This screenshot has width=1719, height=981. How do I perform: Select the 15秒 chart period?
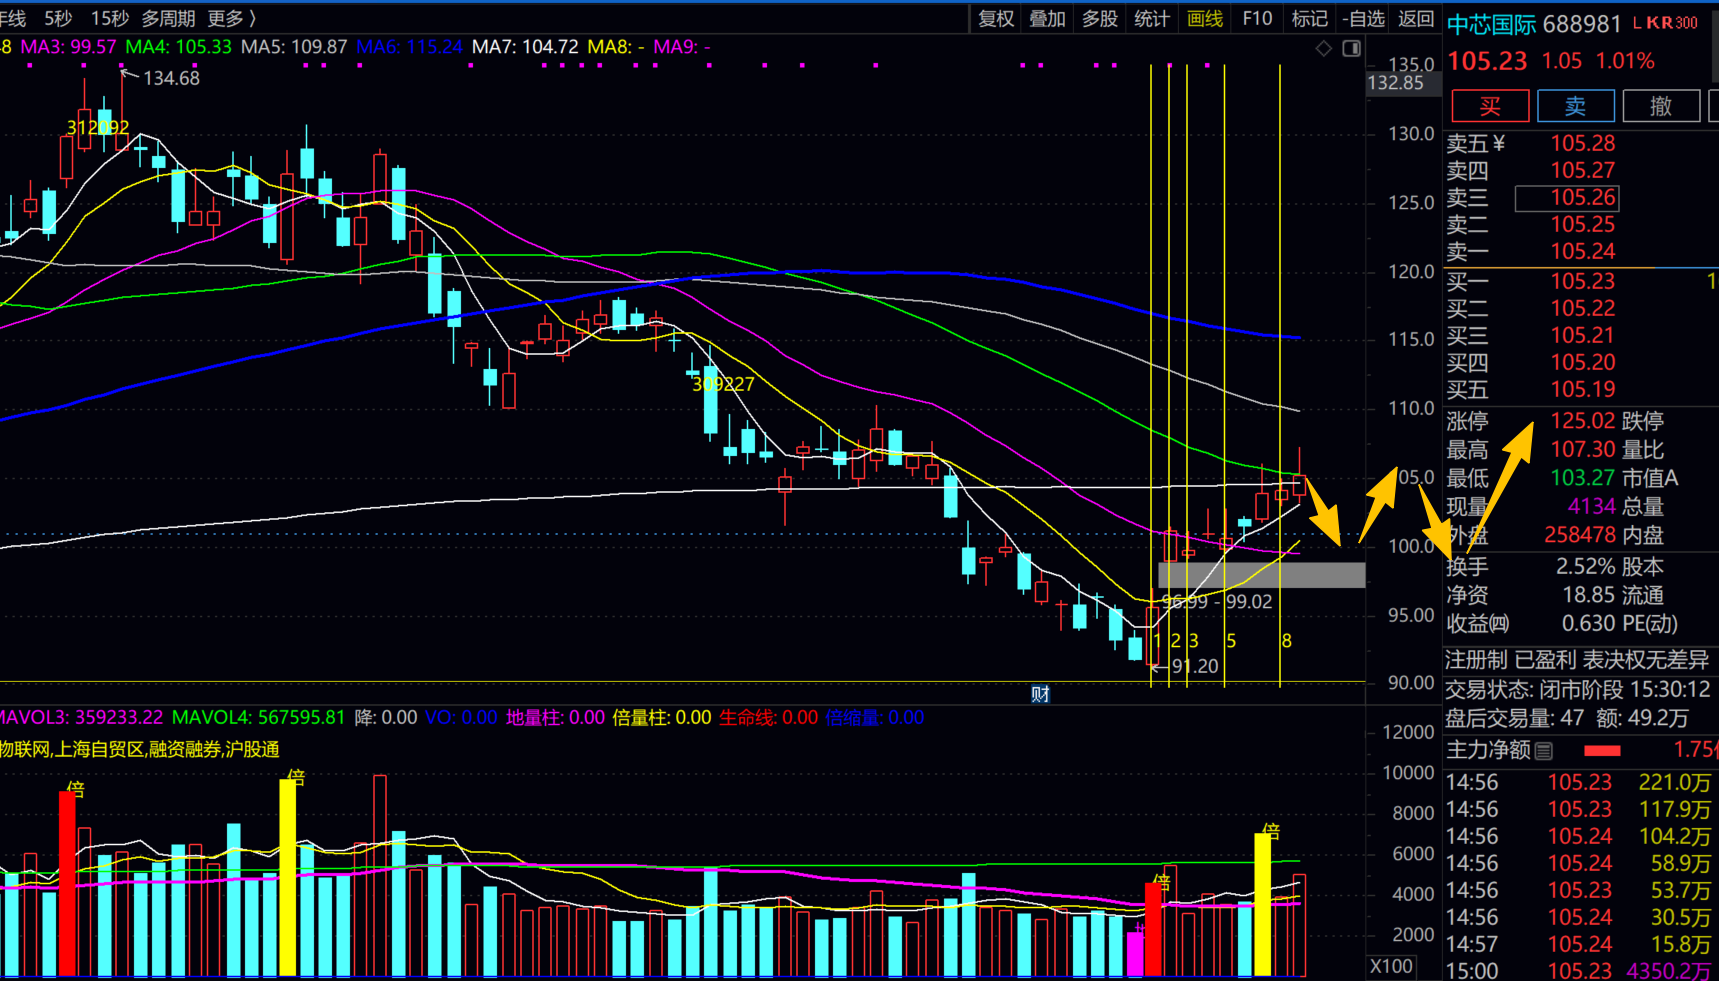109,18
